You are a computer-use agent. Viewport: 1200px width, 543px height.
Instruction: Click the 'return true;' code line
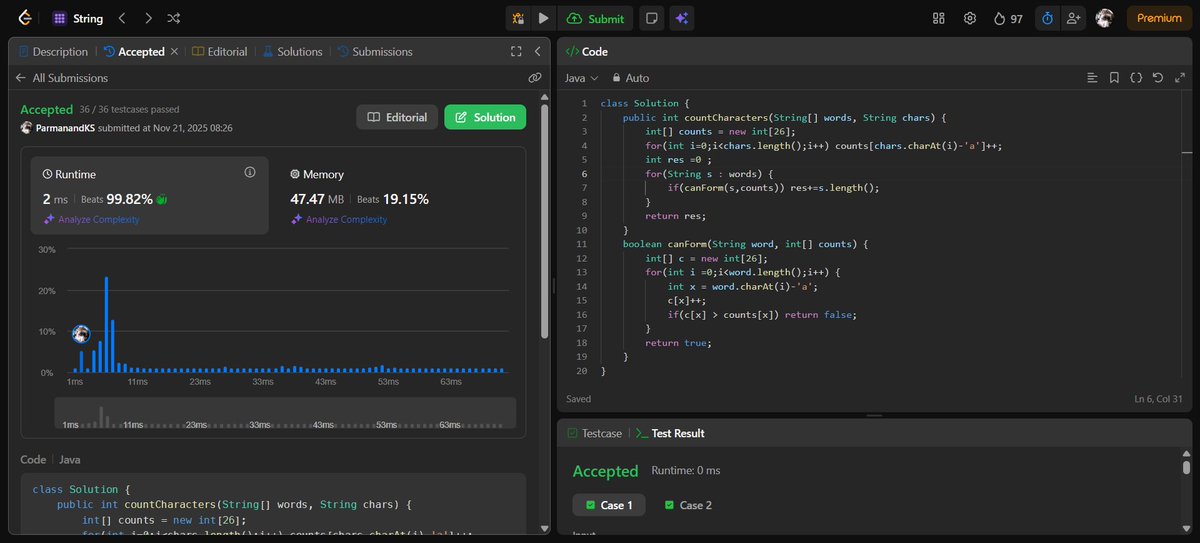pos(678,343)
